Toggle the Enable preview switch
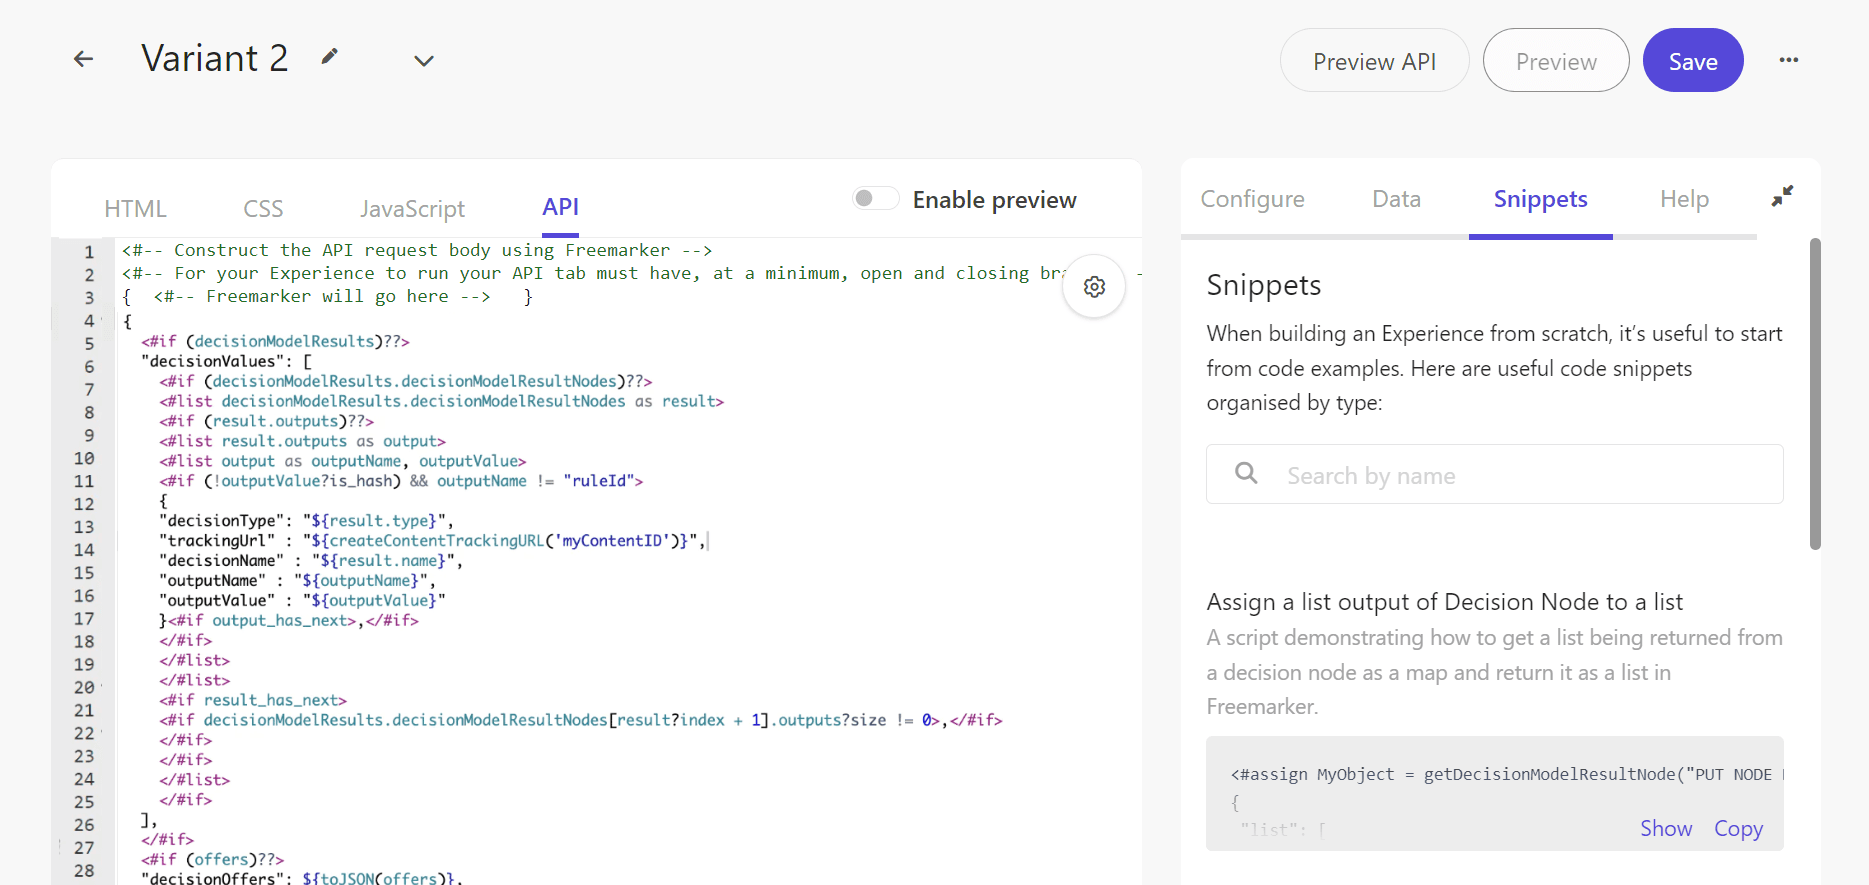The width and height of the screenshot is (1869, 885). click(874, 199)
